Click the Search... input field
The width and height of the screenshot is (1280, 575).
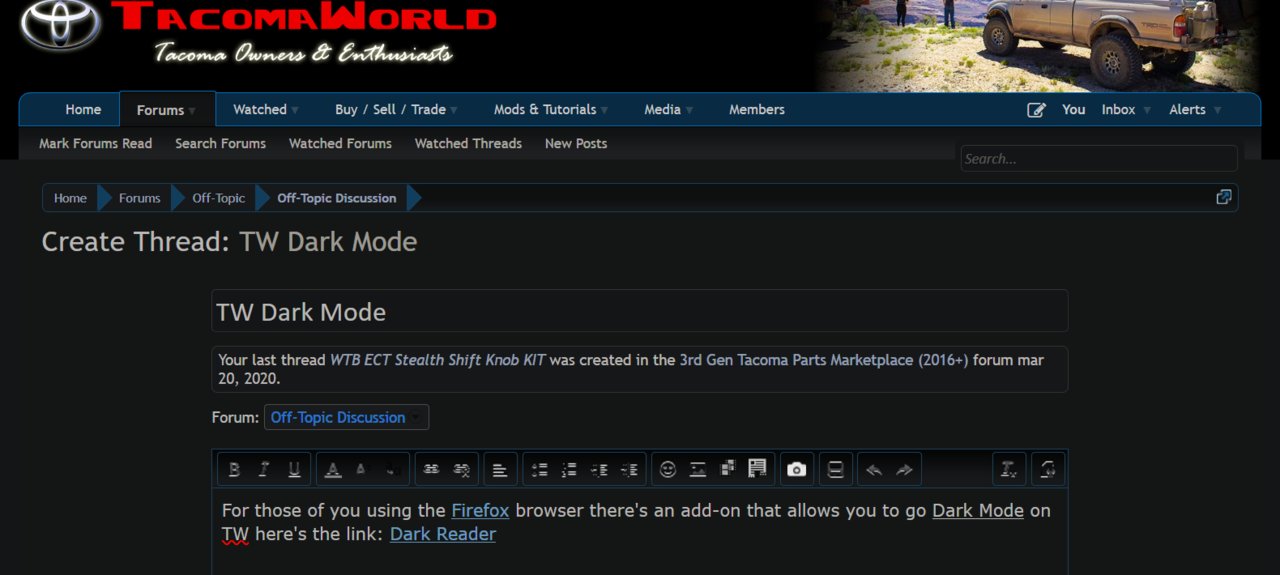[1099, 158]
